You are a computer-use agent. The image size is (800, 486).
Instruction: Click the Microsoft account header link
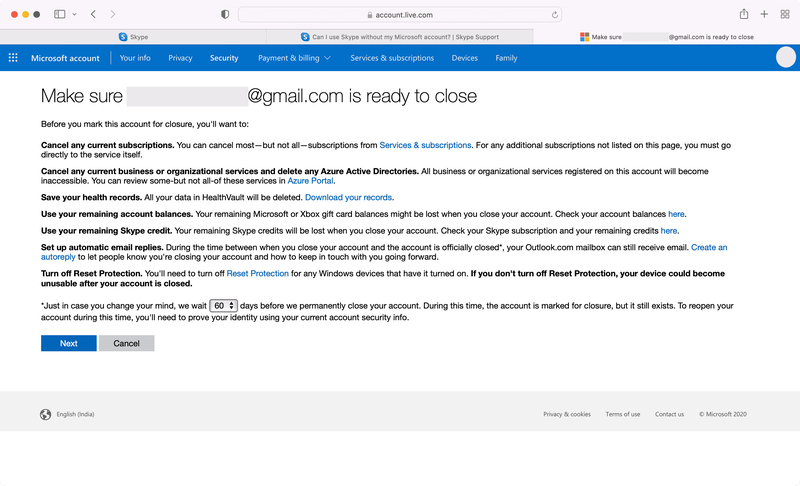point(65,58)
